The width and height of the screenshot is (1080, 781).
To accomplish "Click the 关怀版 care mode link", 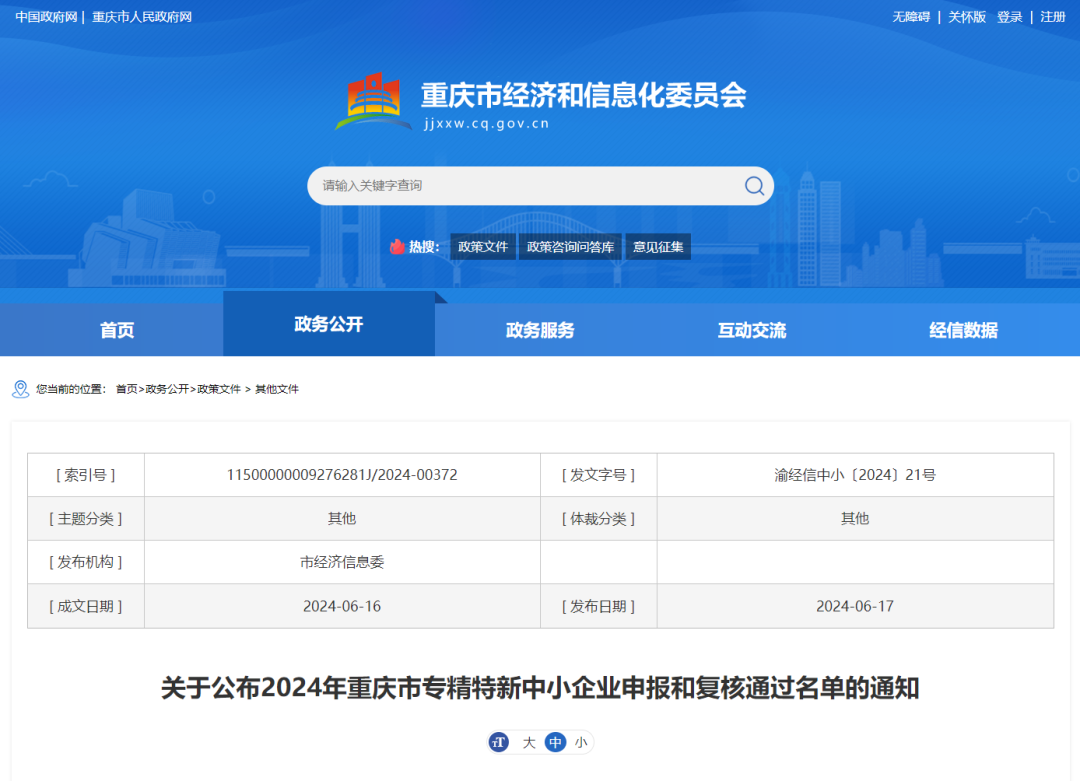I will (967, 17).
